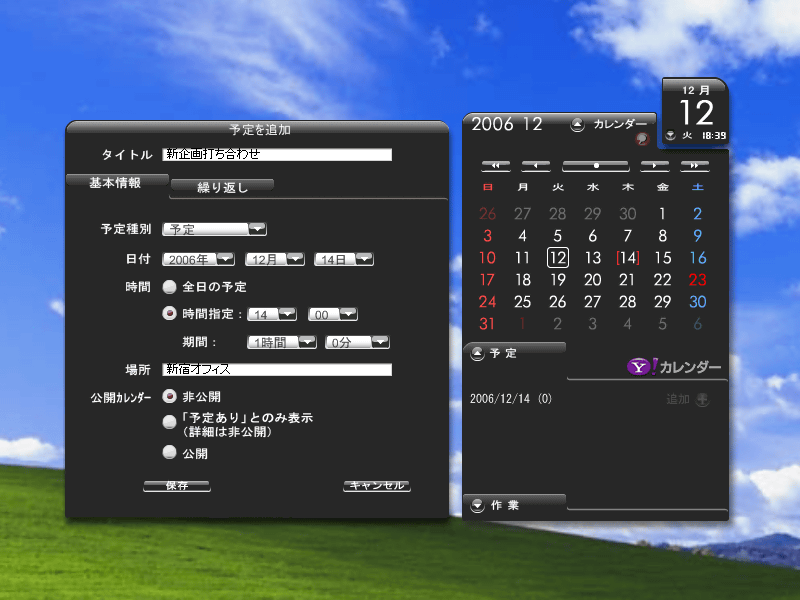Collapse the 予定 section arrow
Viewport: 800px width, 600px height.
pos(477,353)
